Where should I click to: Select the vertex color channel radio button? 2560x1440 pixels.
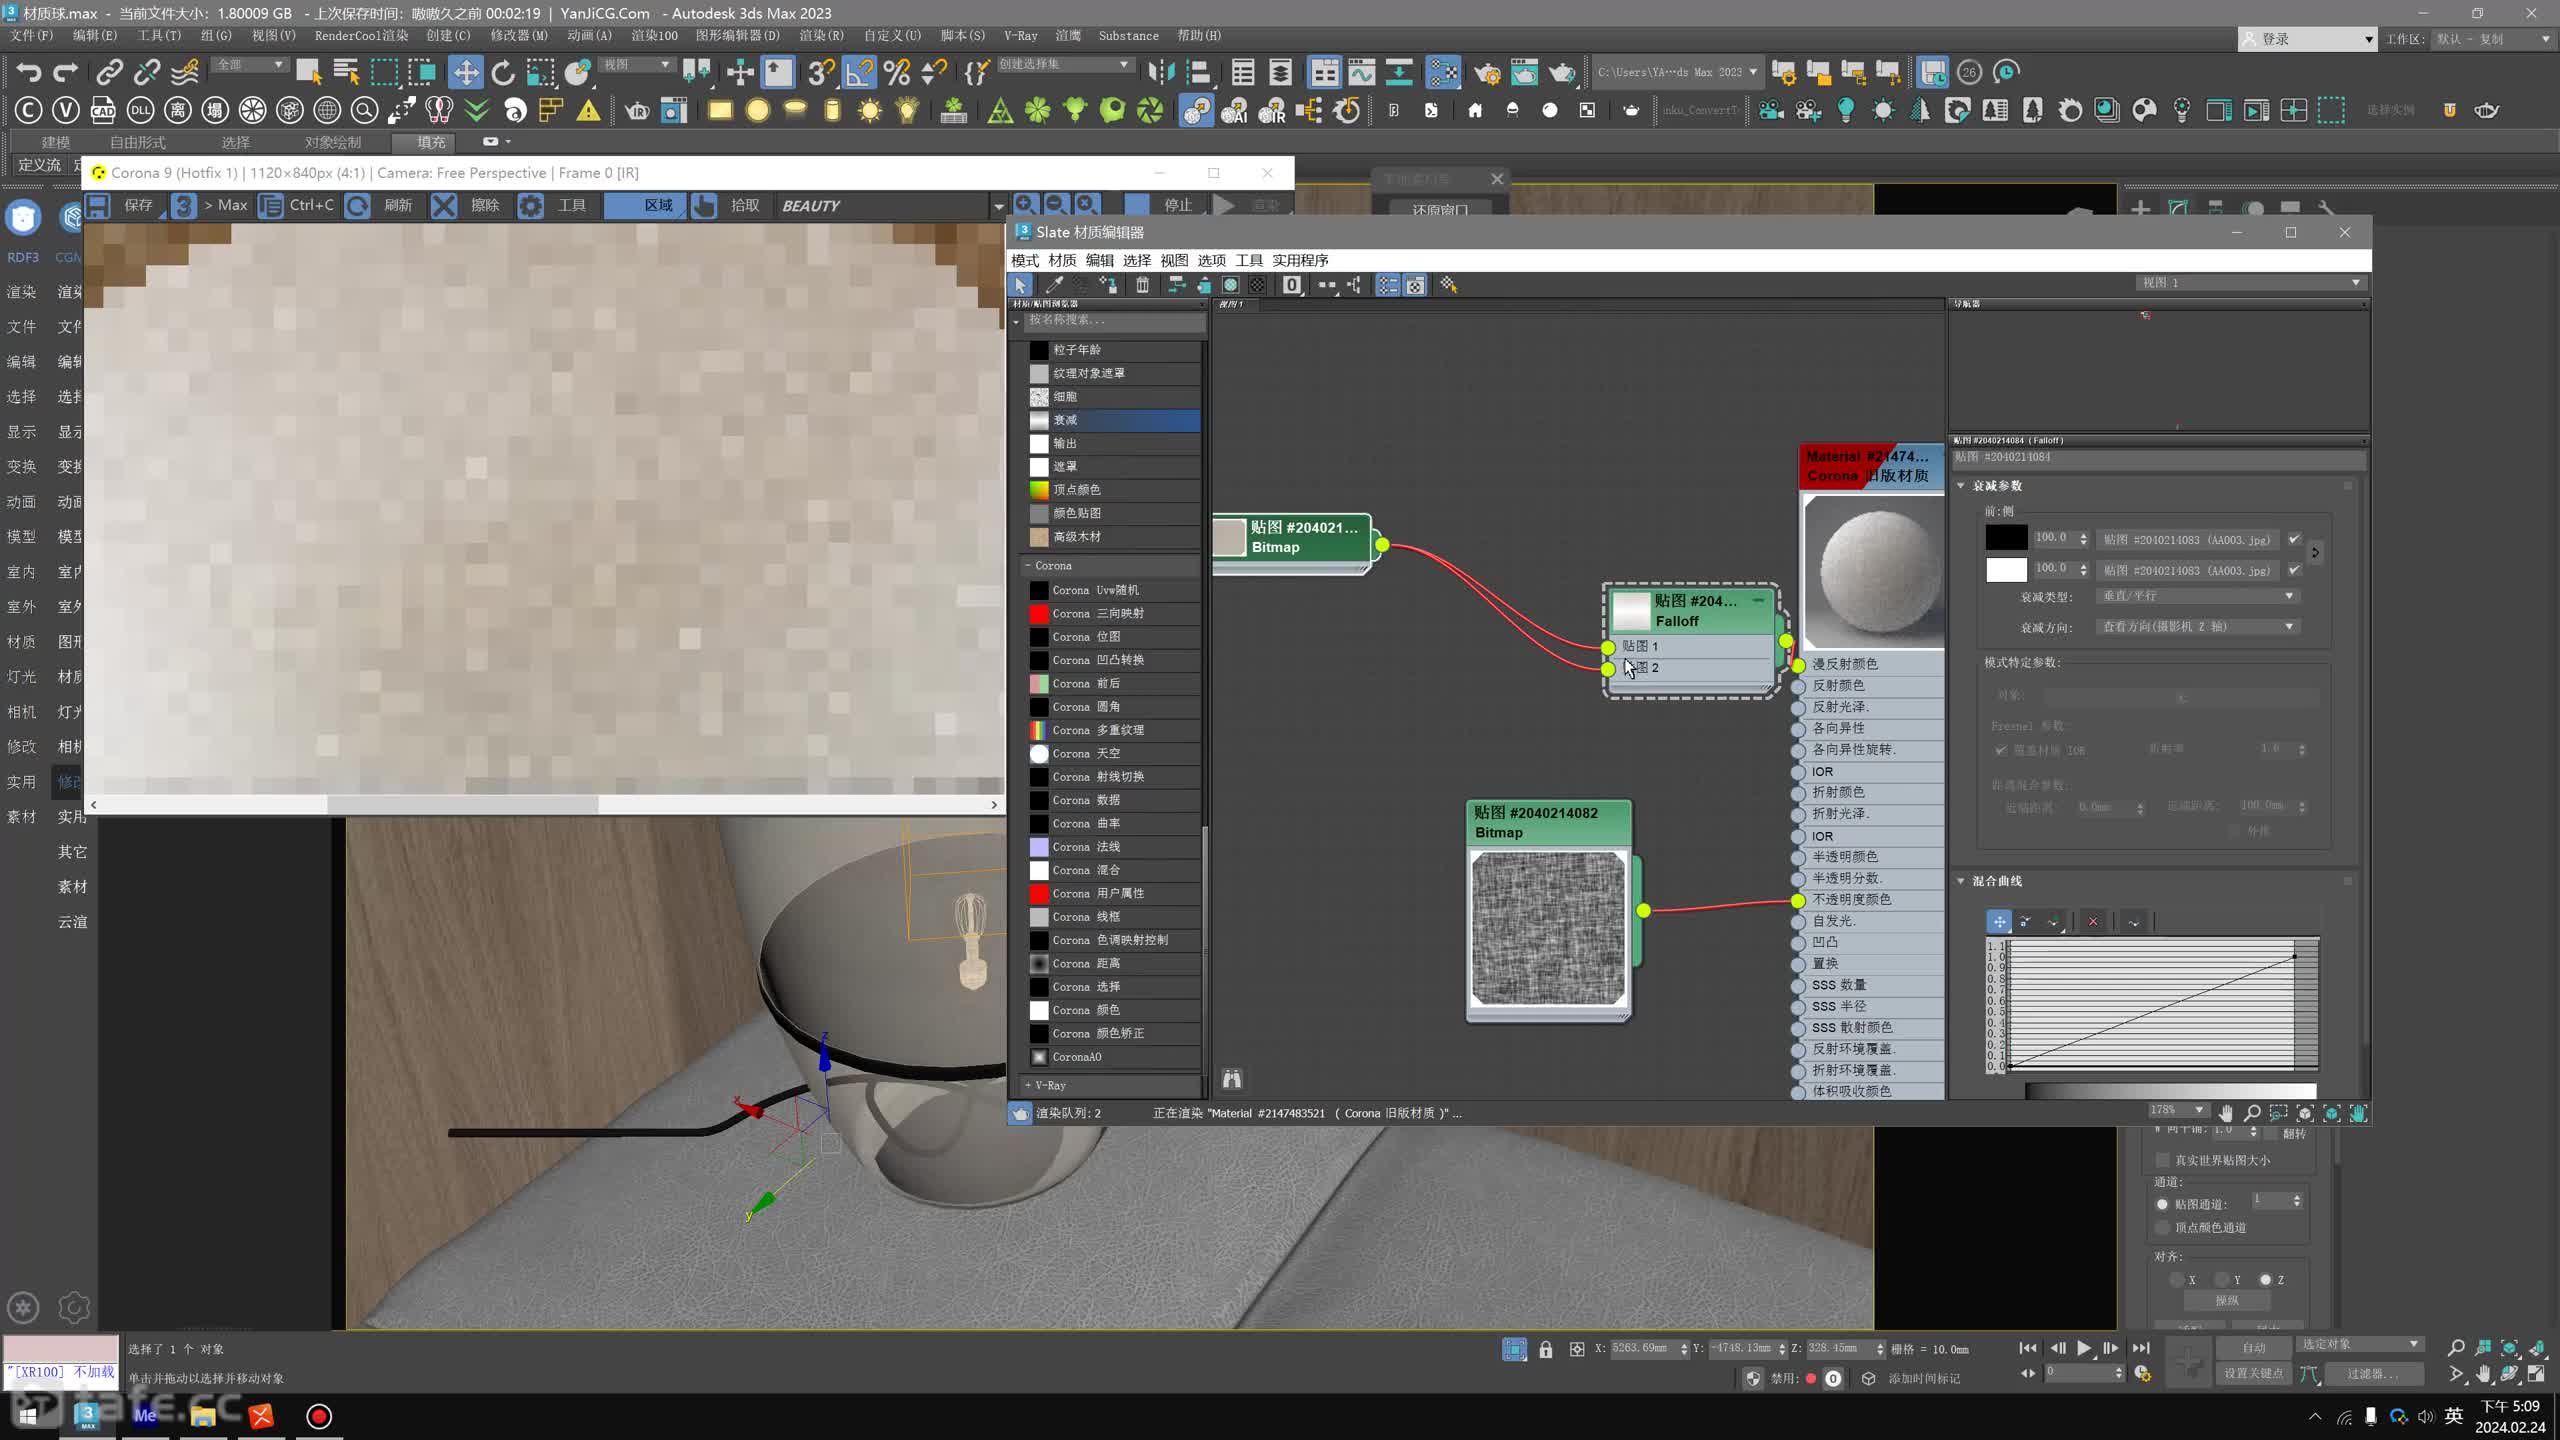click(2163, 1227)
